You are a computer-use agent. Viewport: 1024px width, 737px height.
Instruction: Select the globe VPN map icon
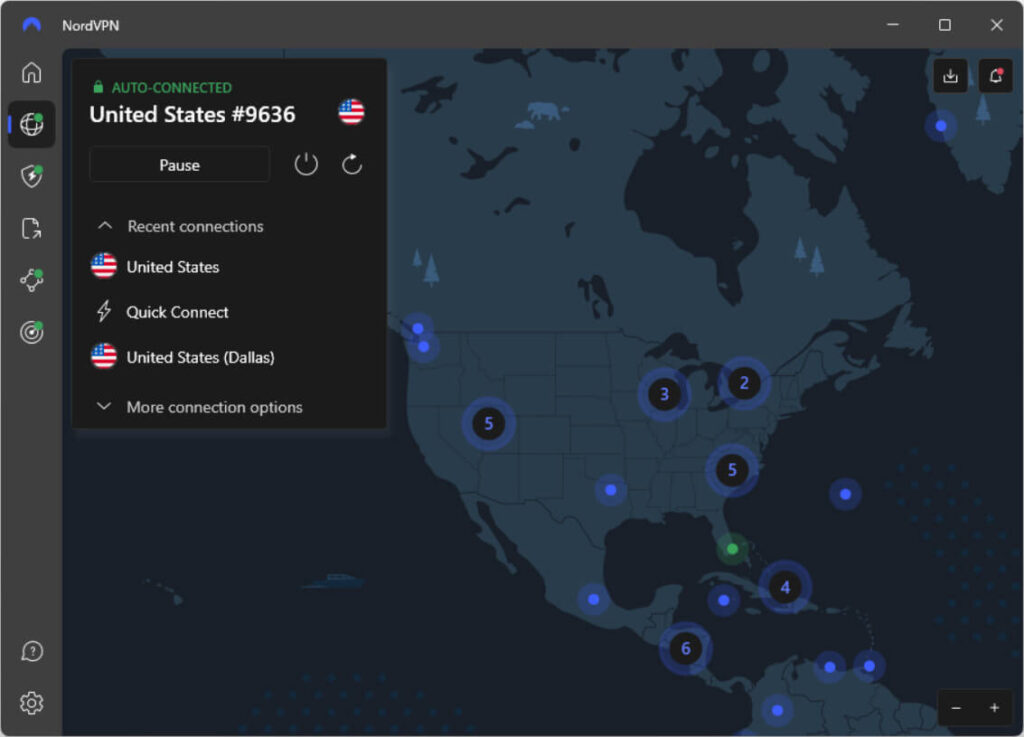(31, 124)
